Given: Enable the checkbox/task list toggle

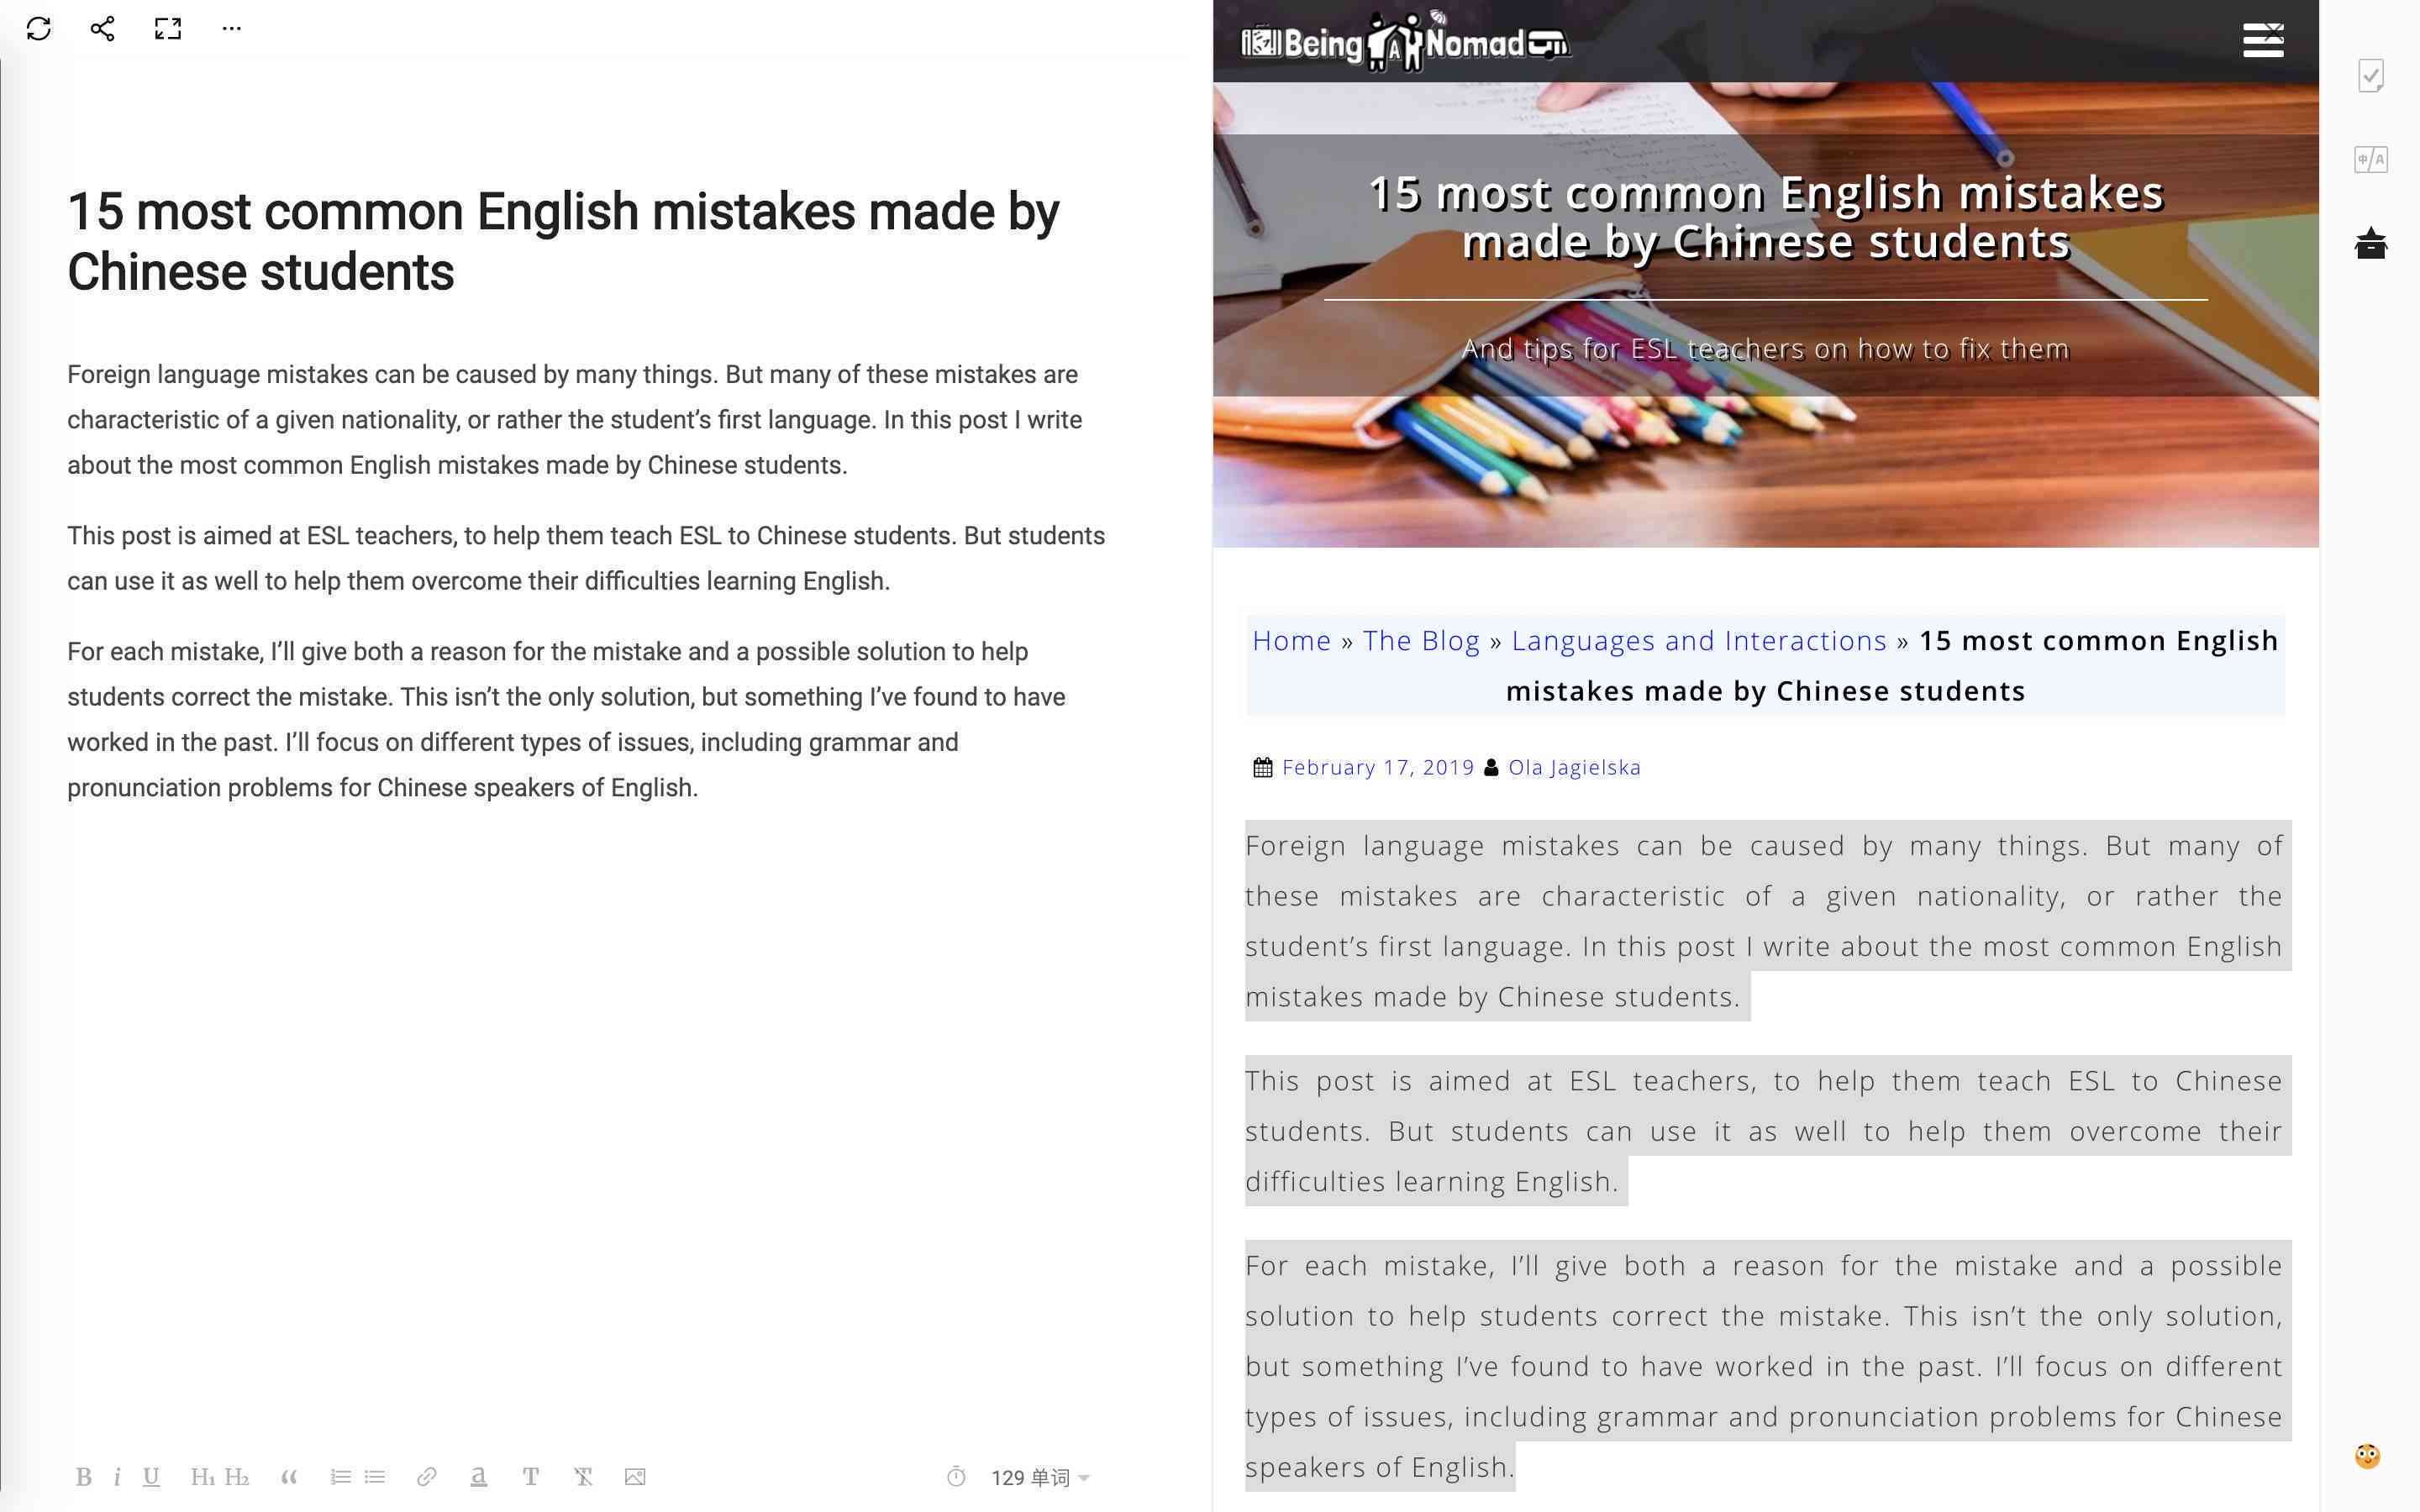Looking at the screenshot, I should (x=2371, y=75).
